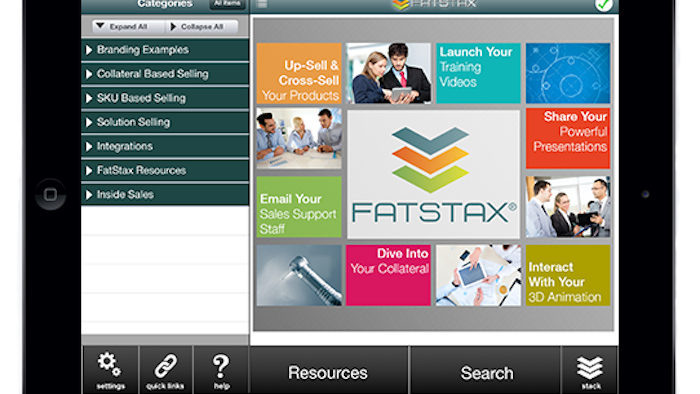Tap the iPad home button
The image size is (700, 394).
[x=50, y=194]
